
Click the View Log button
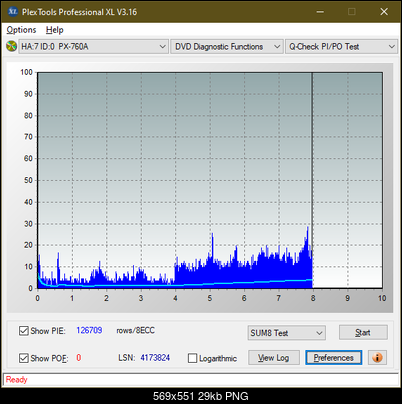coord(274,358)
